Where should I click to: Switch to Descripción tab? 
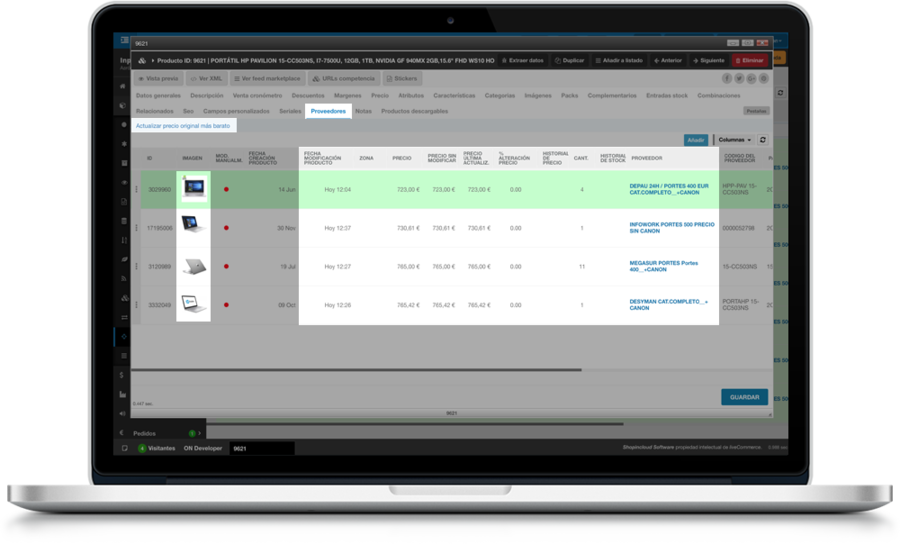click(207, 96)
